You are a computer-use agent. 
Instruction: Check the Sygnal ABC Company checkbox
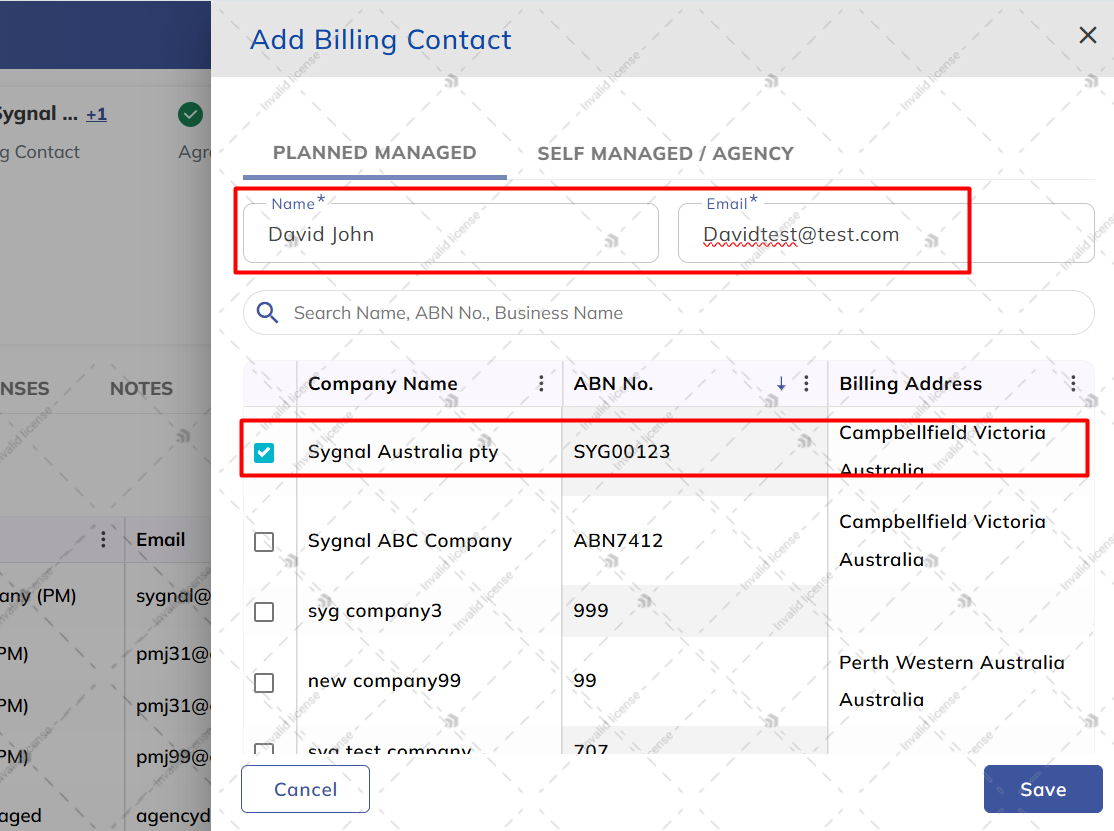click(264, 542)
